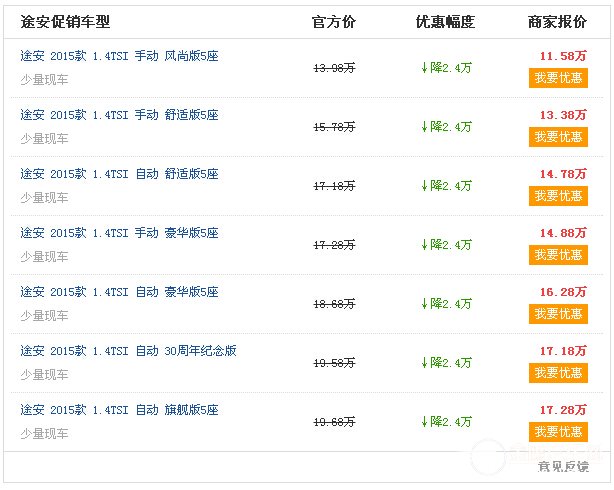
Task: Click 我要优惠 button under 13.38万 price
Action: tap(558, 137)
